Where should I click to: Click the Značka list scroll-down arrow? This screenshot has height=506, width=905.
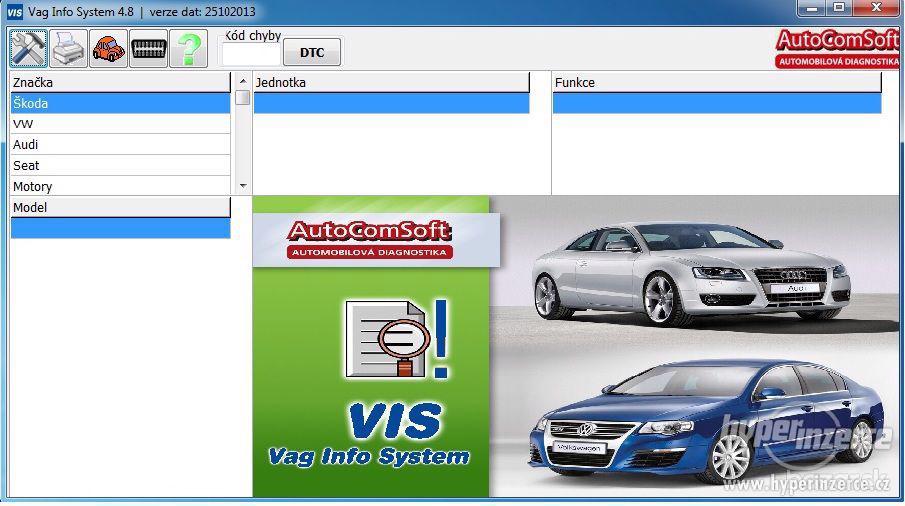pos(243,186)
